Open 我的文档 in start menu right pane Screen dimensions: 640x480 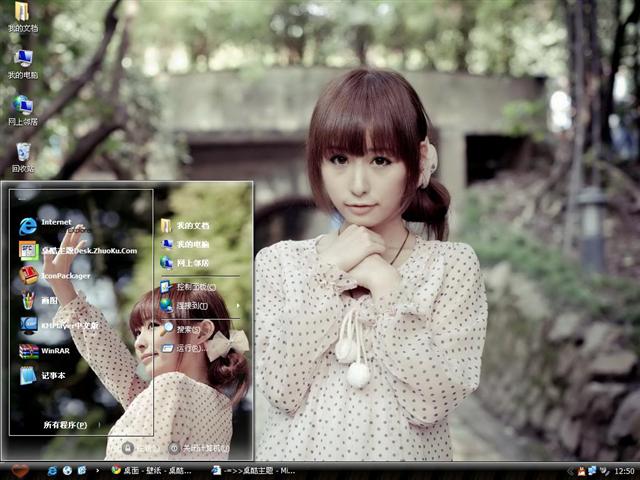point(185,225)
